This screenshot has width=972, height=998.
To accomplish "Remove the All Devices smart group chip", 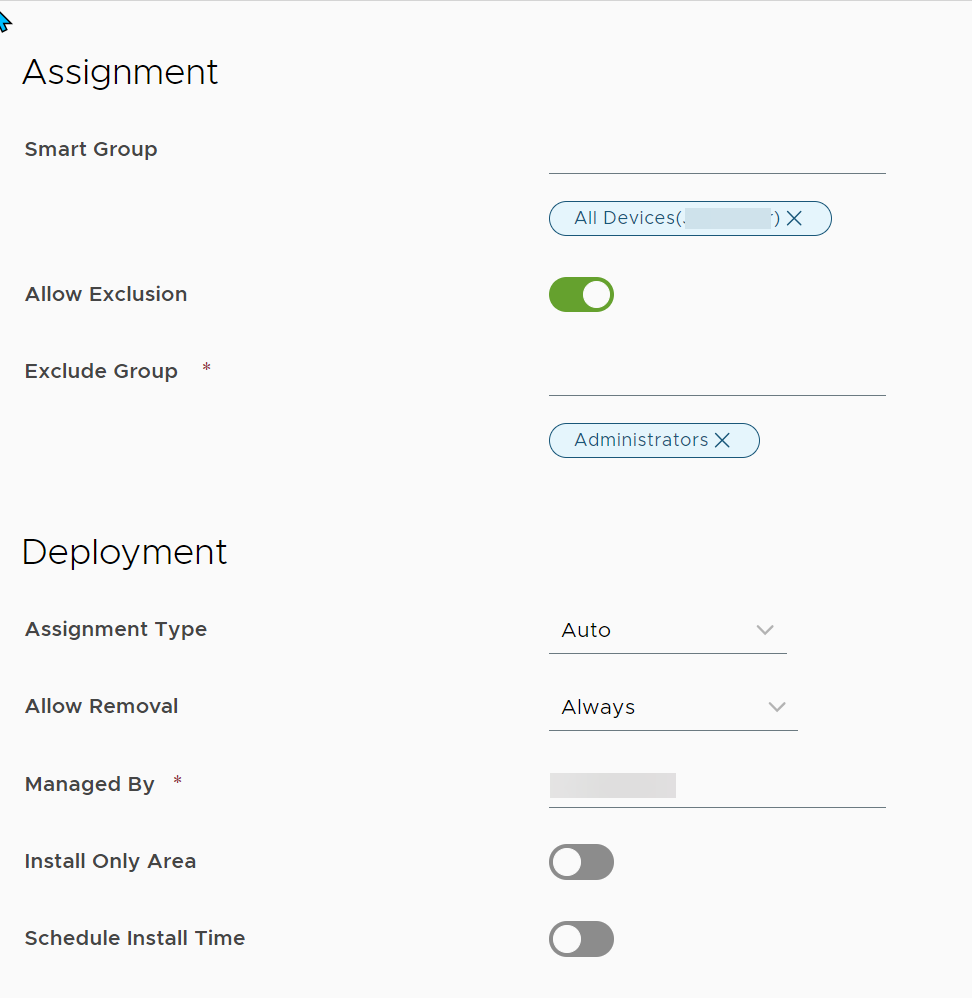I will pos(794,218).
